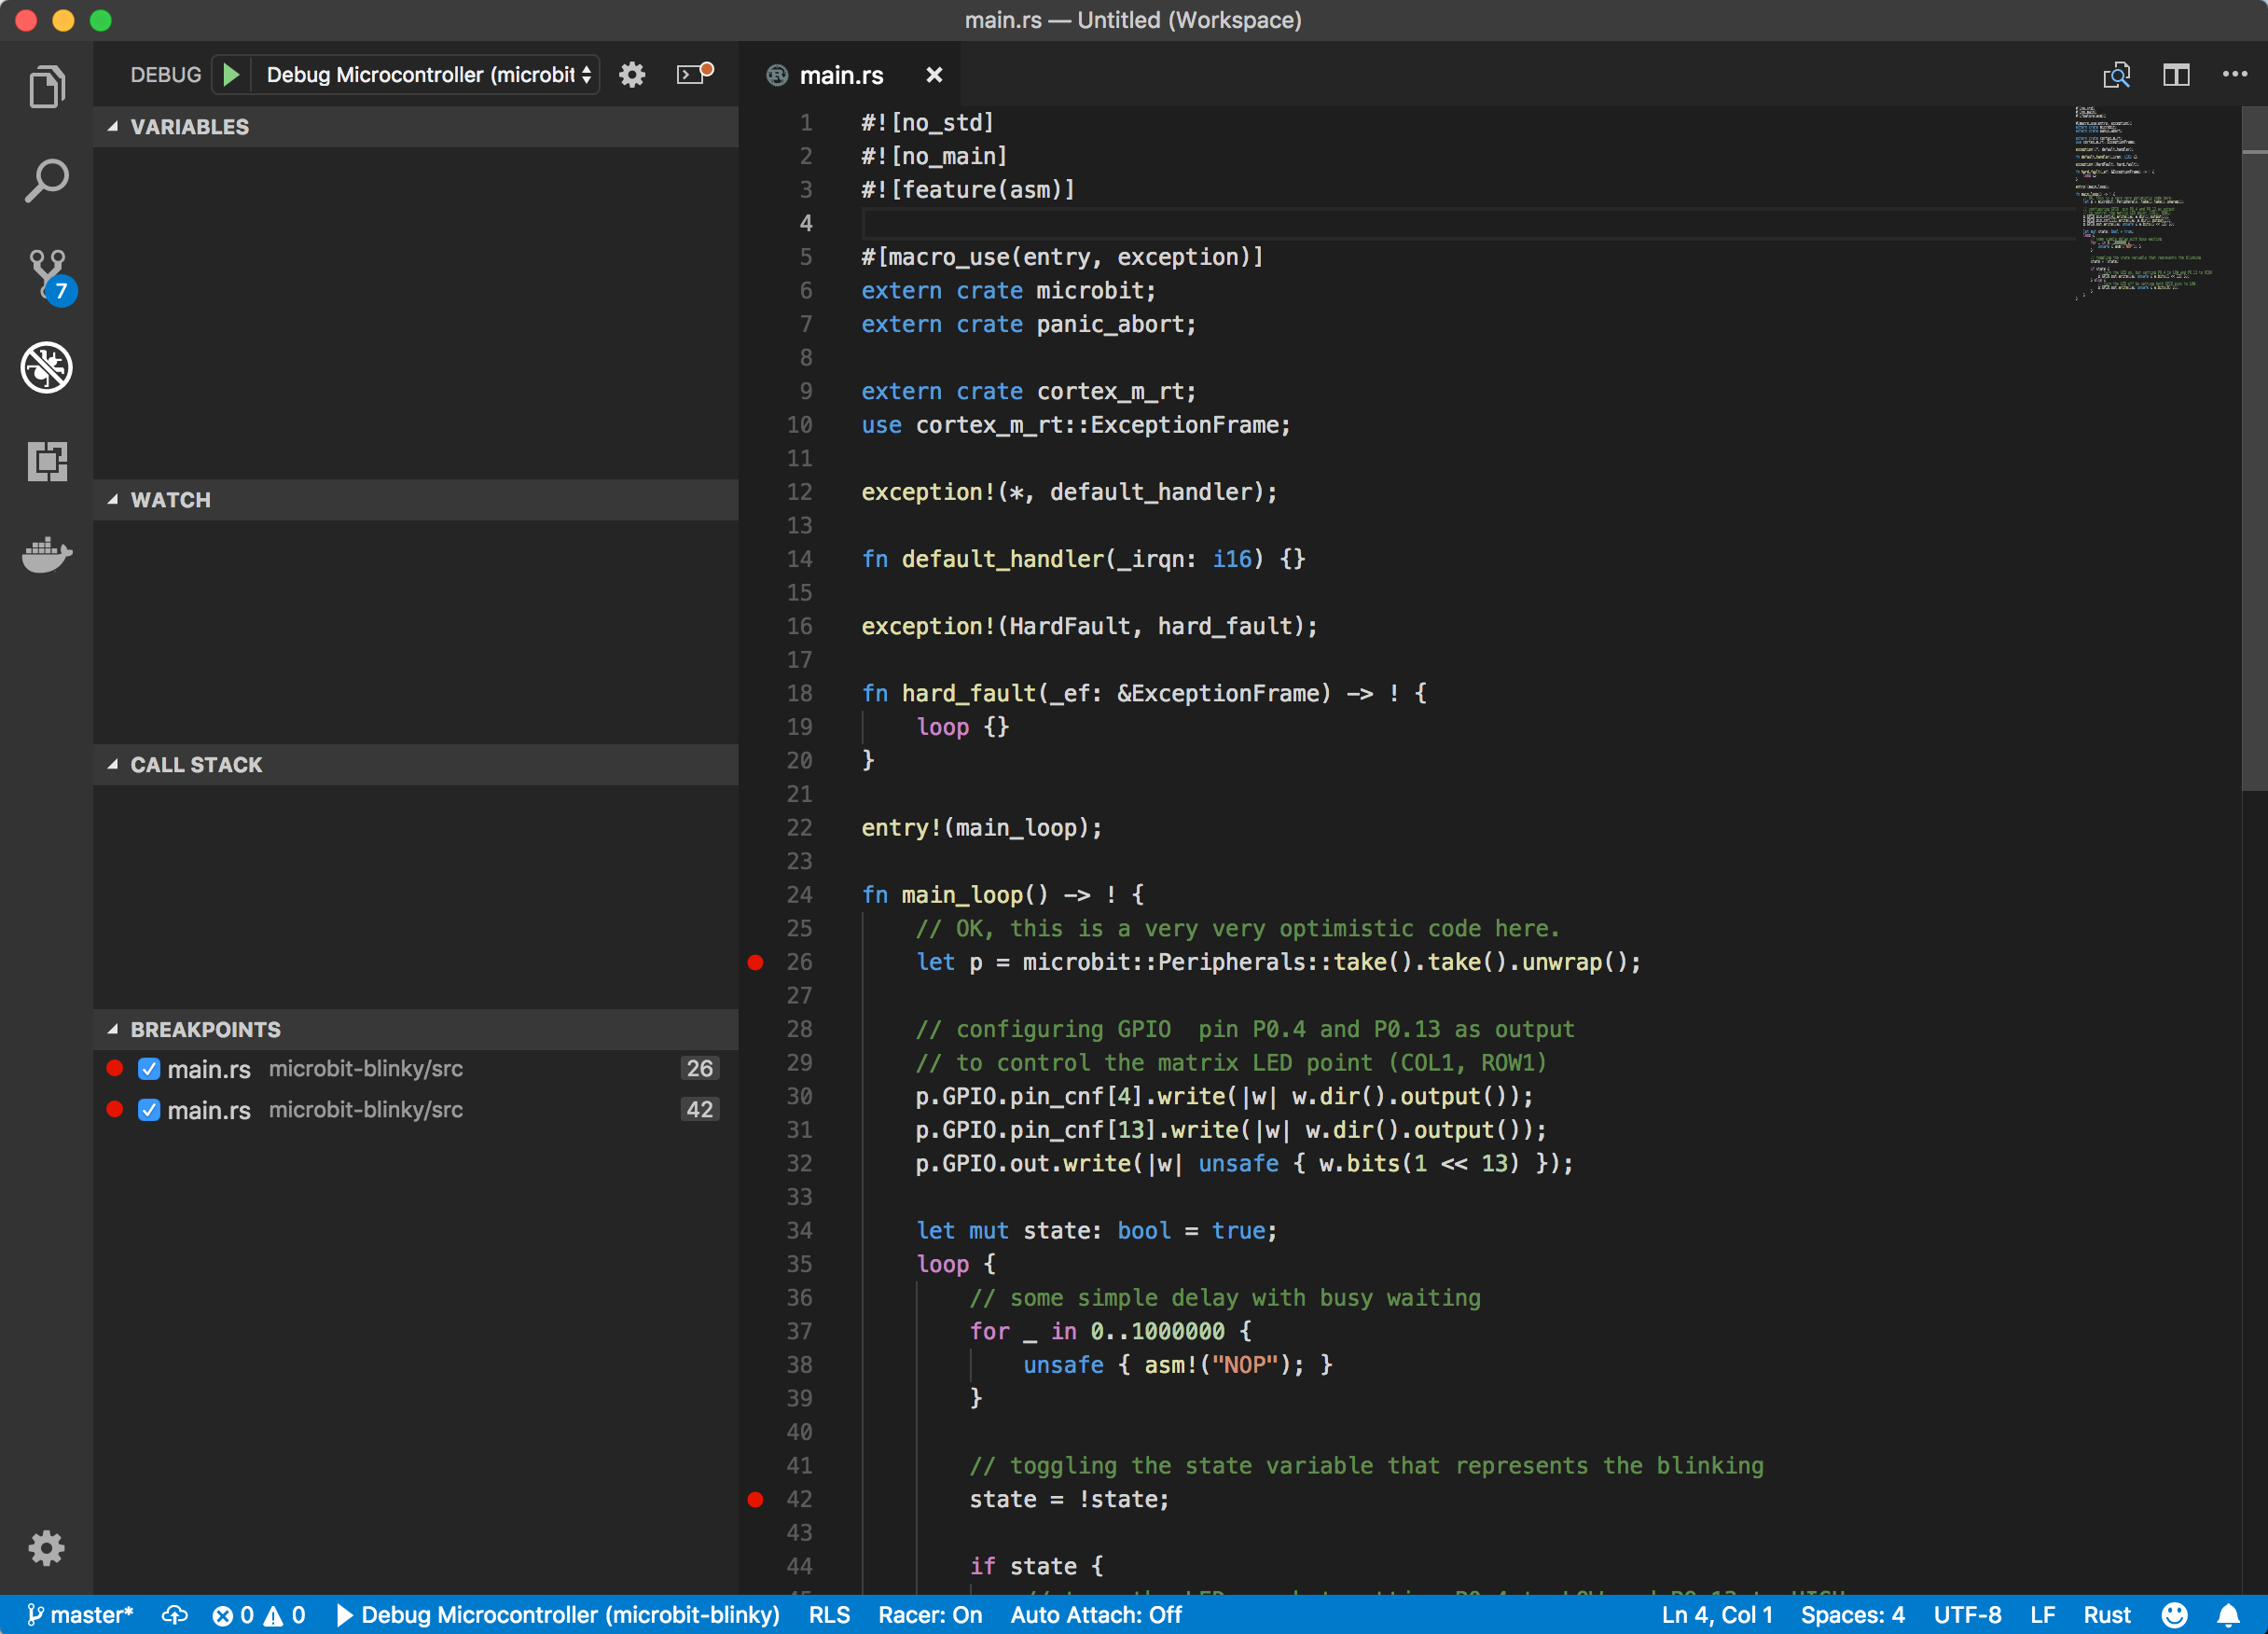The width and height of the screenshot is (2268, 1634).
Task: Open Source Control view with 7 changes
Action: [49, 275]
